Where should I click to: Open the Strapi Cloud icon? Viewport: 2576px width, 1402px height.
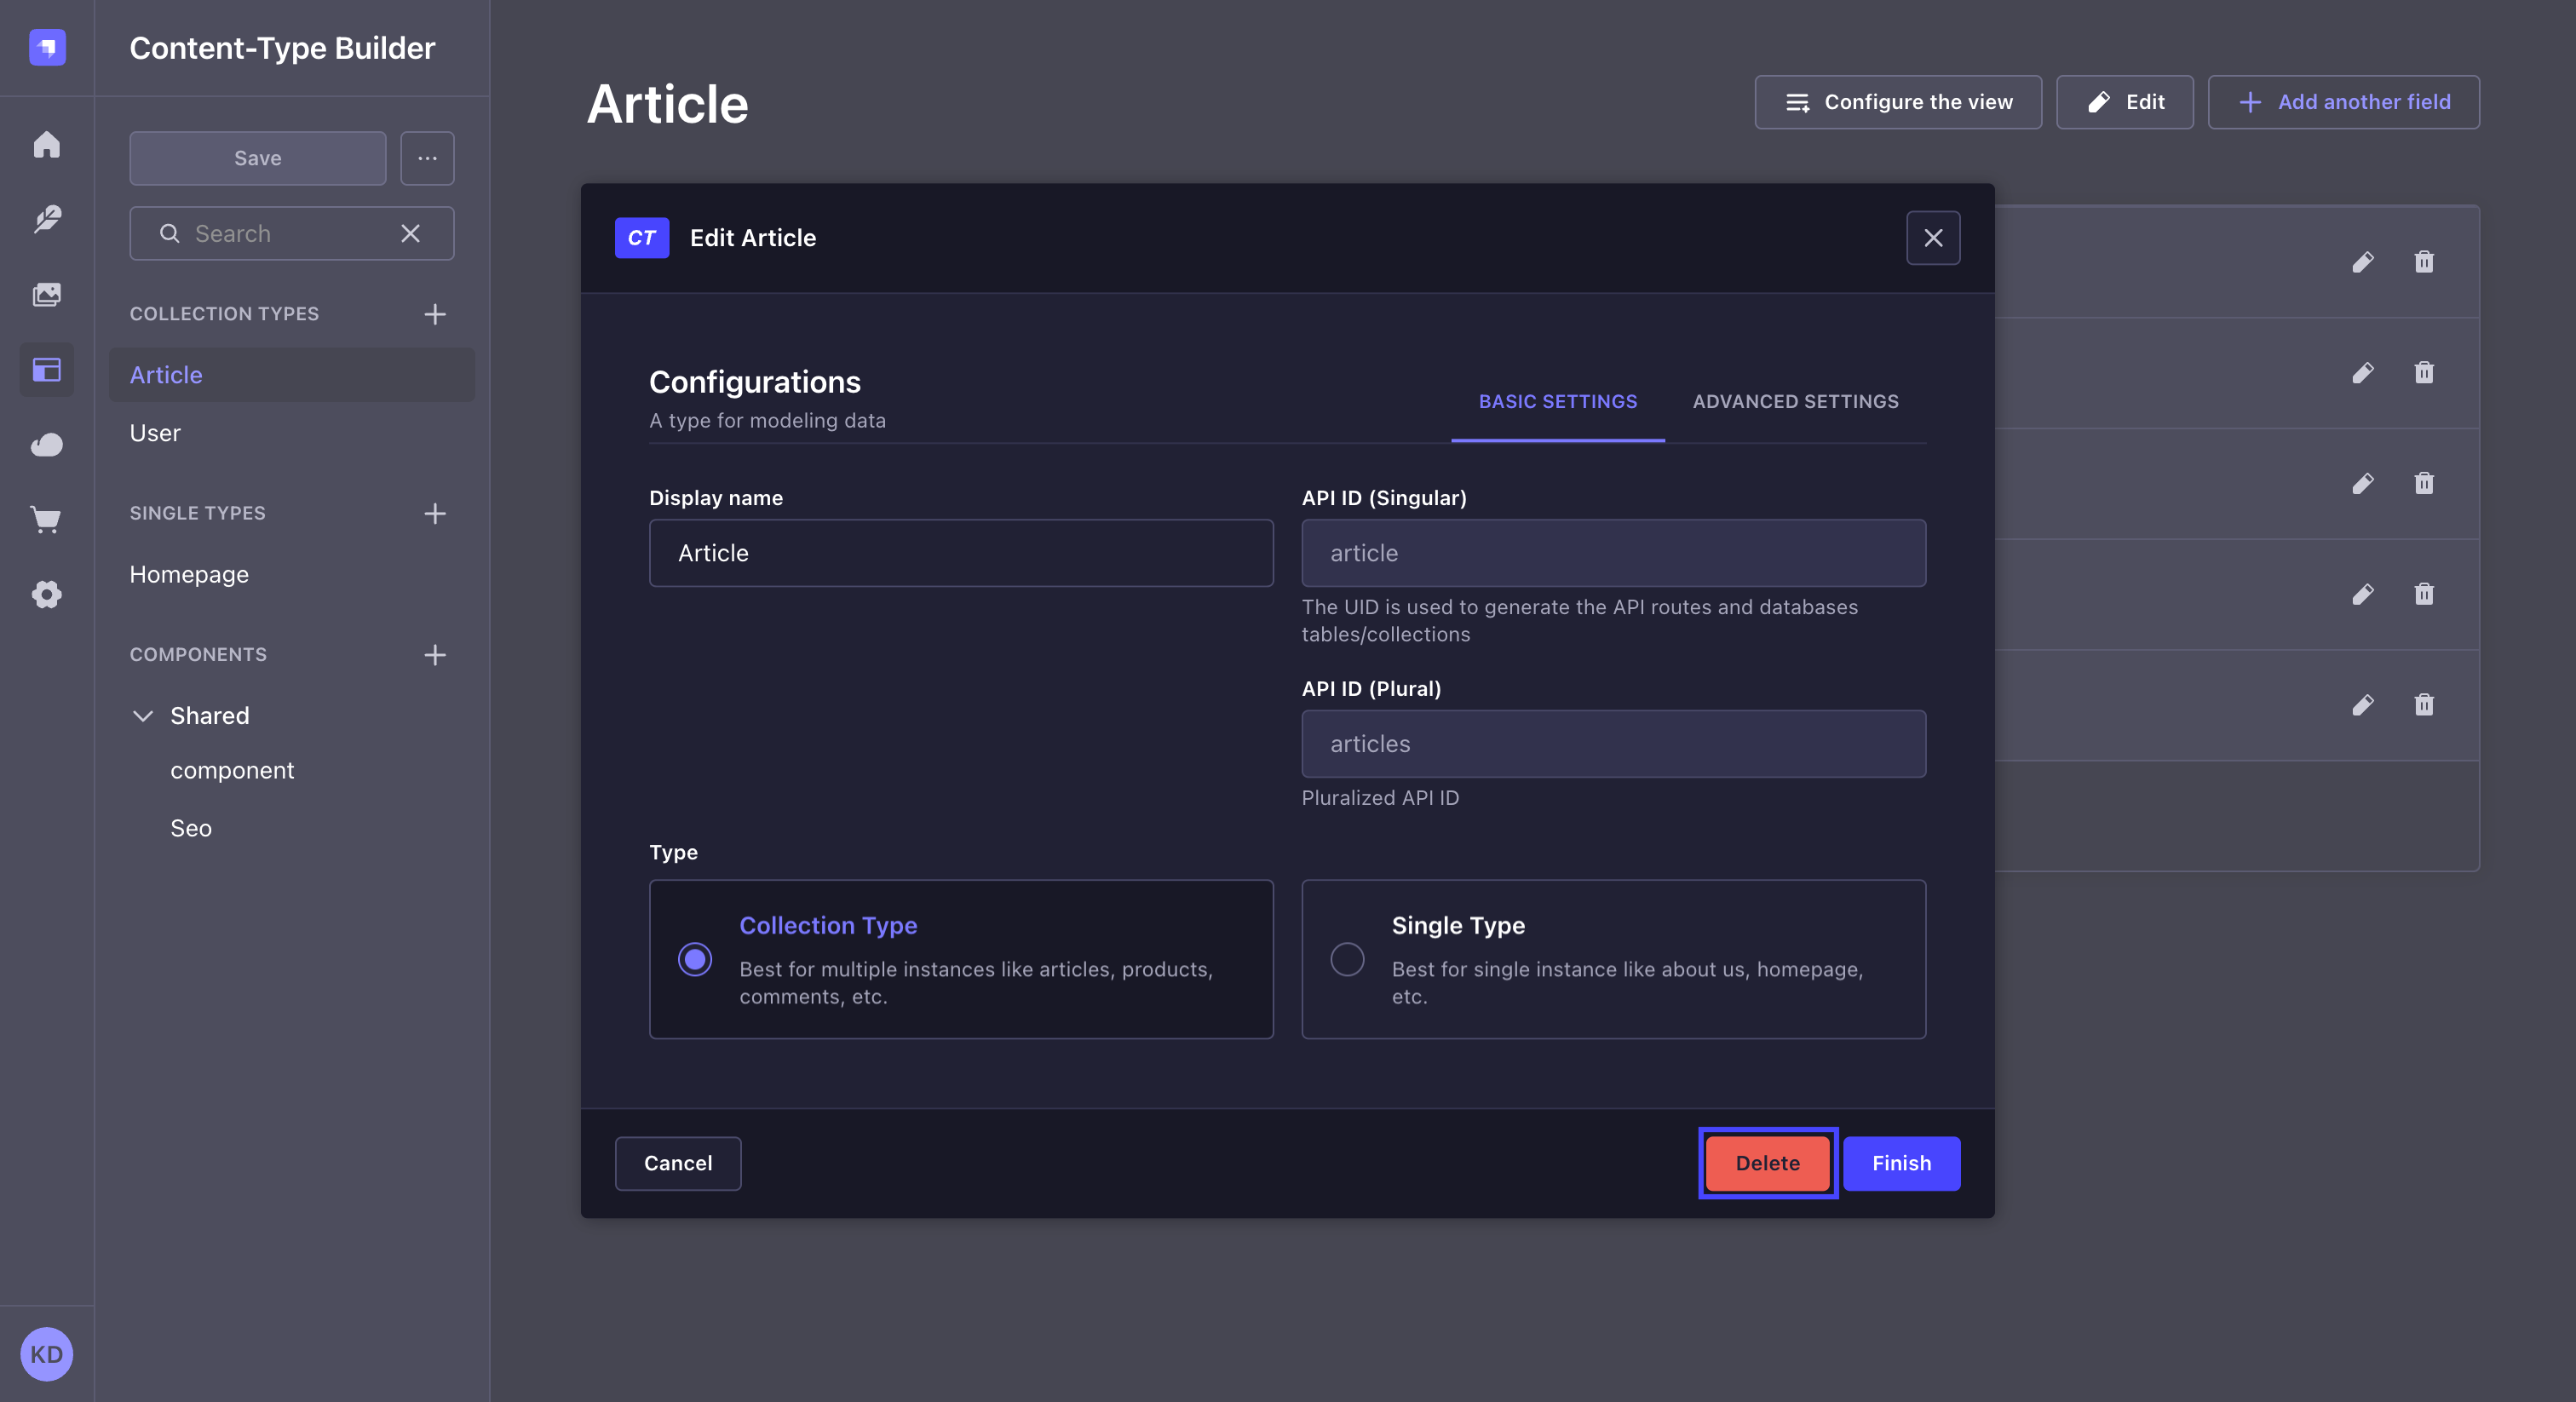tap(47, 445)
